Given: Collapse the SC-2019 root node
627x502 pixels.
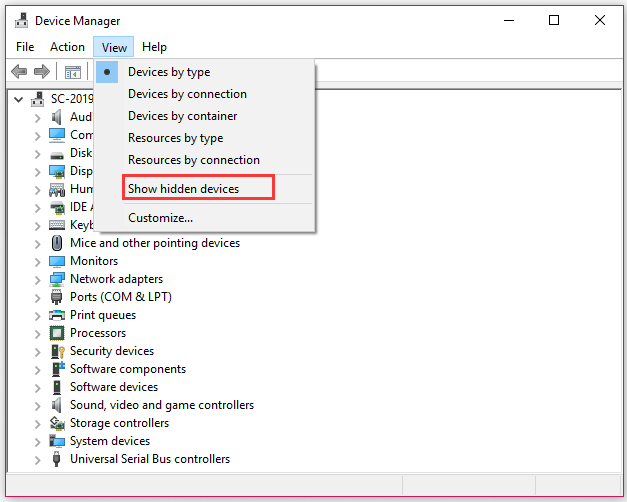Looking at the screenshot, I should pos(18,99).
